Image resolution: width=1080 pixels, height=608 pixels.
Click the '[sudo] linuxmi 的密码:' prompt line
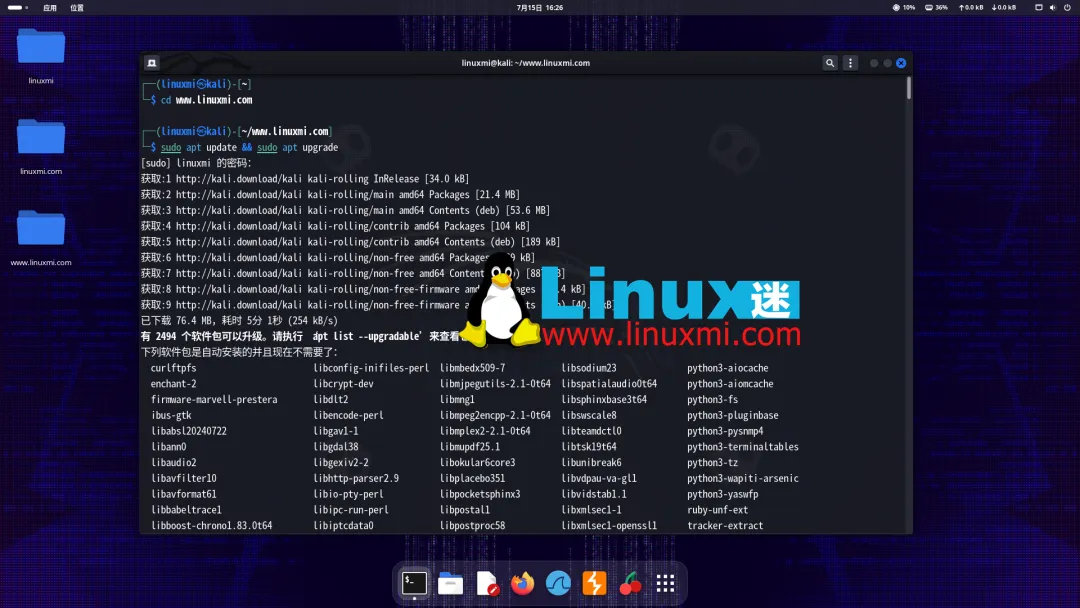coord(196,163)
